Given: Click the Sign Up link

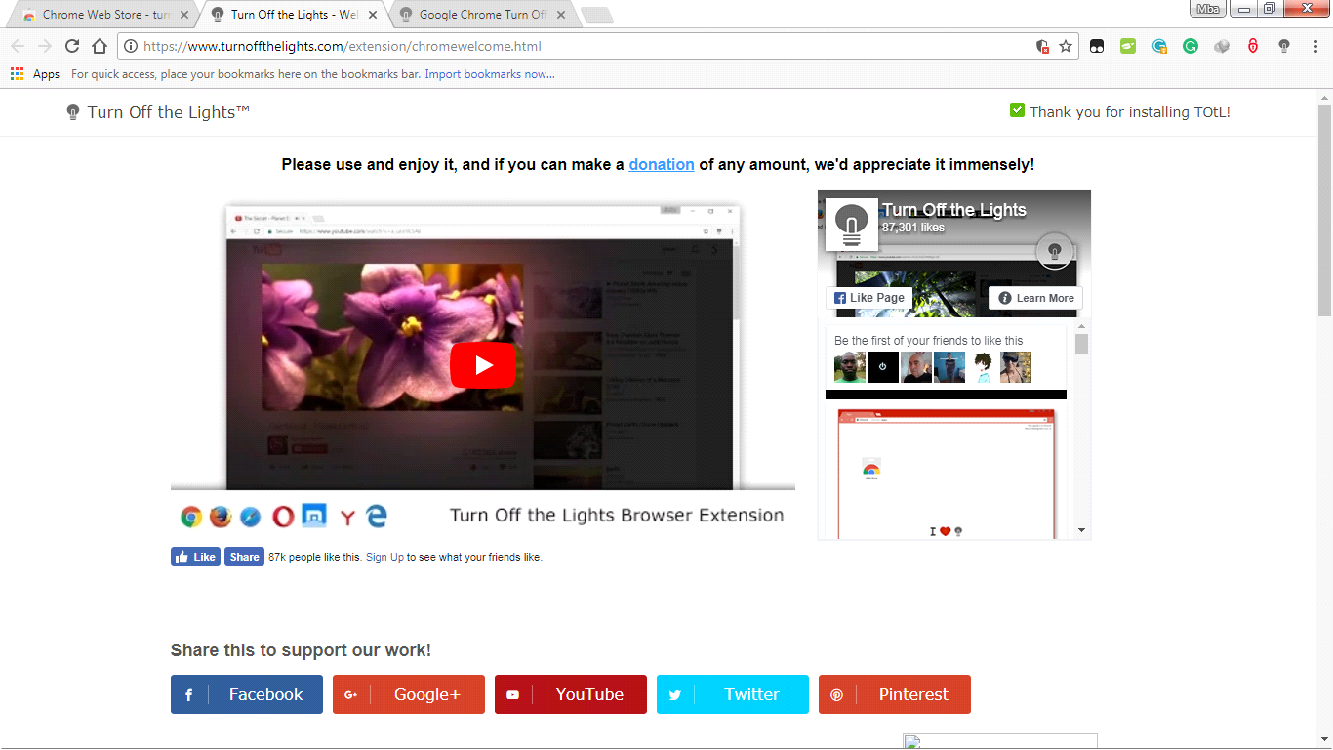Looking at the screenshot, I should coord(385,557).
